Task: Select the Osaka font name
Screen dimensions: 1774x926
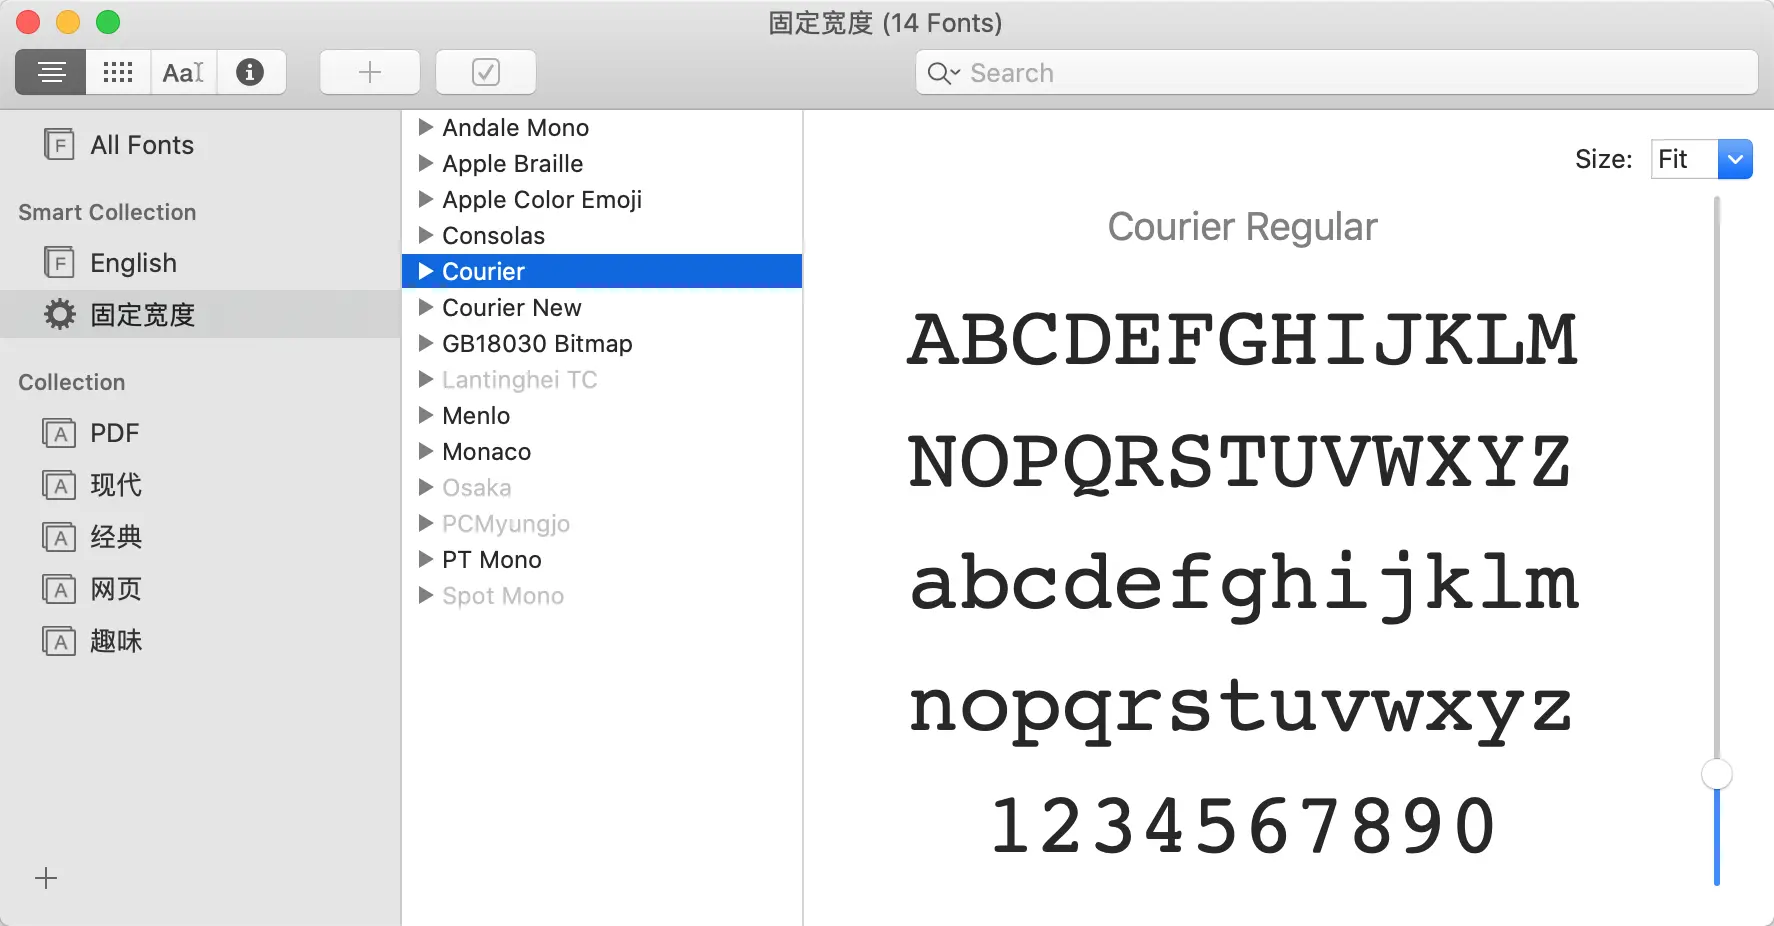Action: click(477, 488)
